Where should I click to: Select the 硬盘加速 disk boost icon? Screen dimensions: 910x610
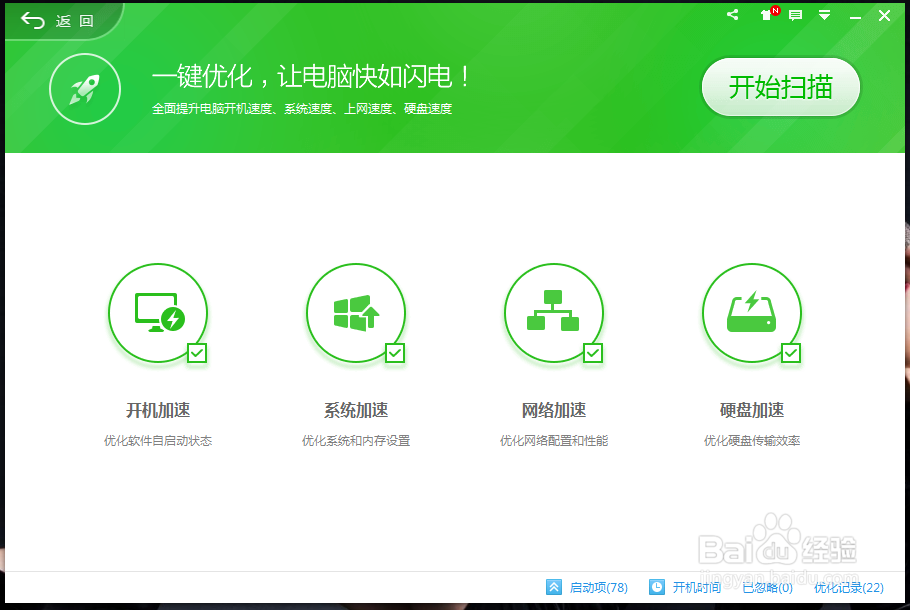[x=751, y=310]
